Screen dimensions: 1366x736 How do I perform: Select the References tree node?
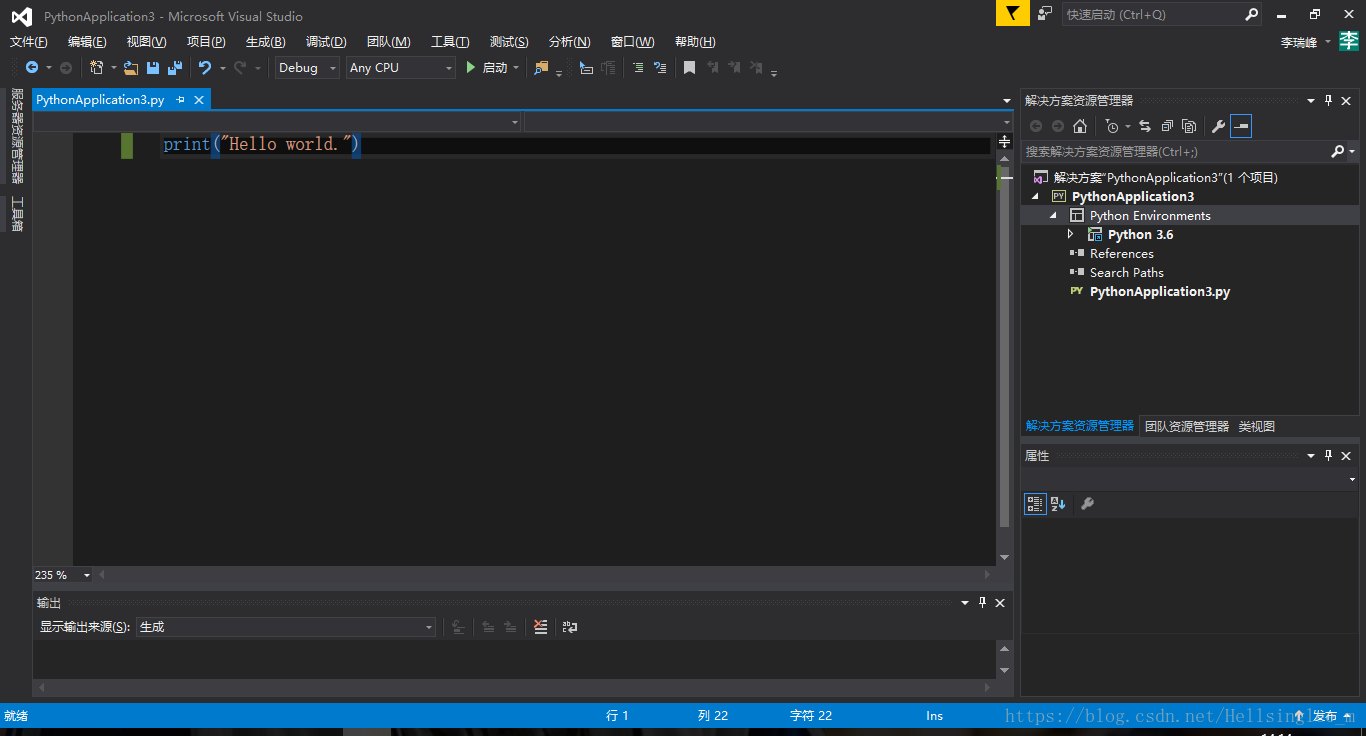coord(1121,254)
